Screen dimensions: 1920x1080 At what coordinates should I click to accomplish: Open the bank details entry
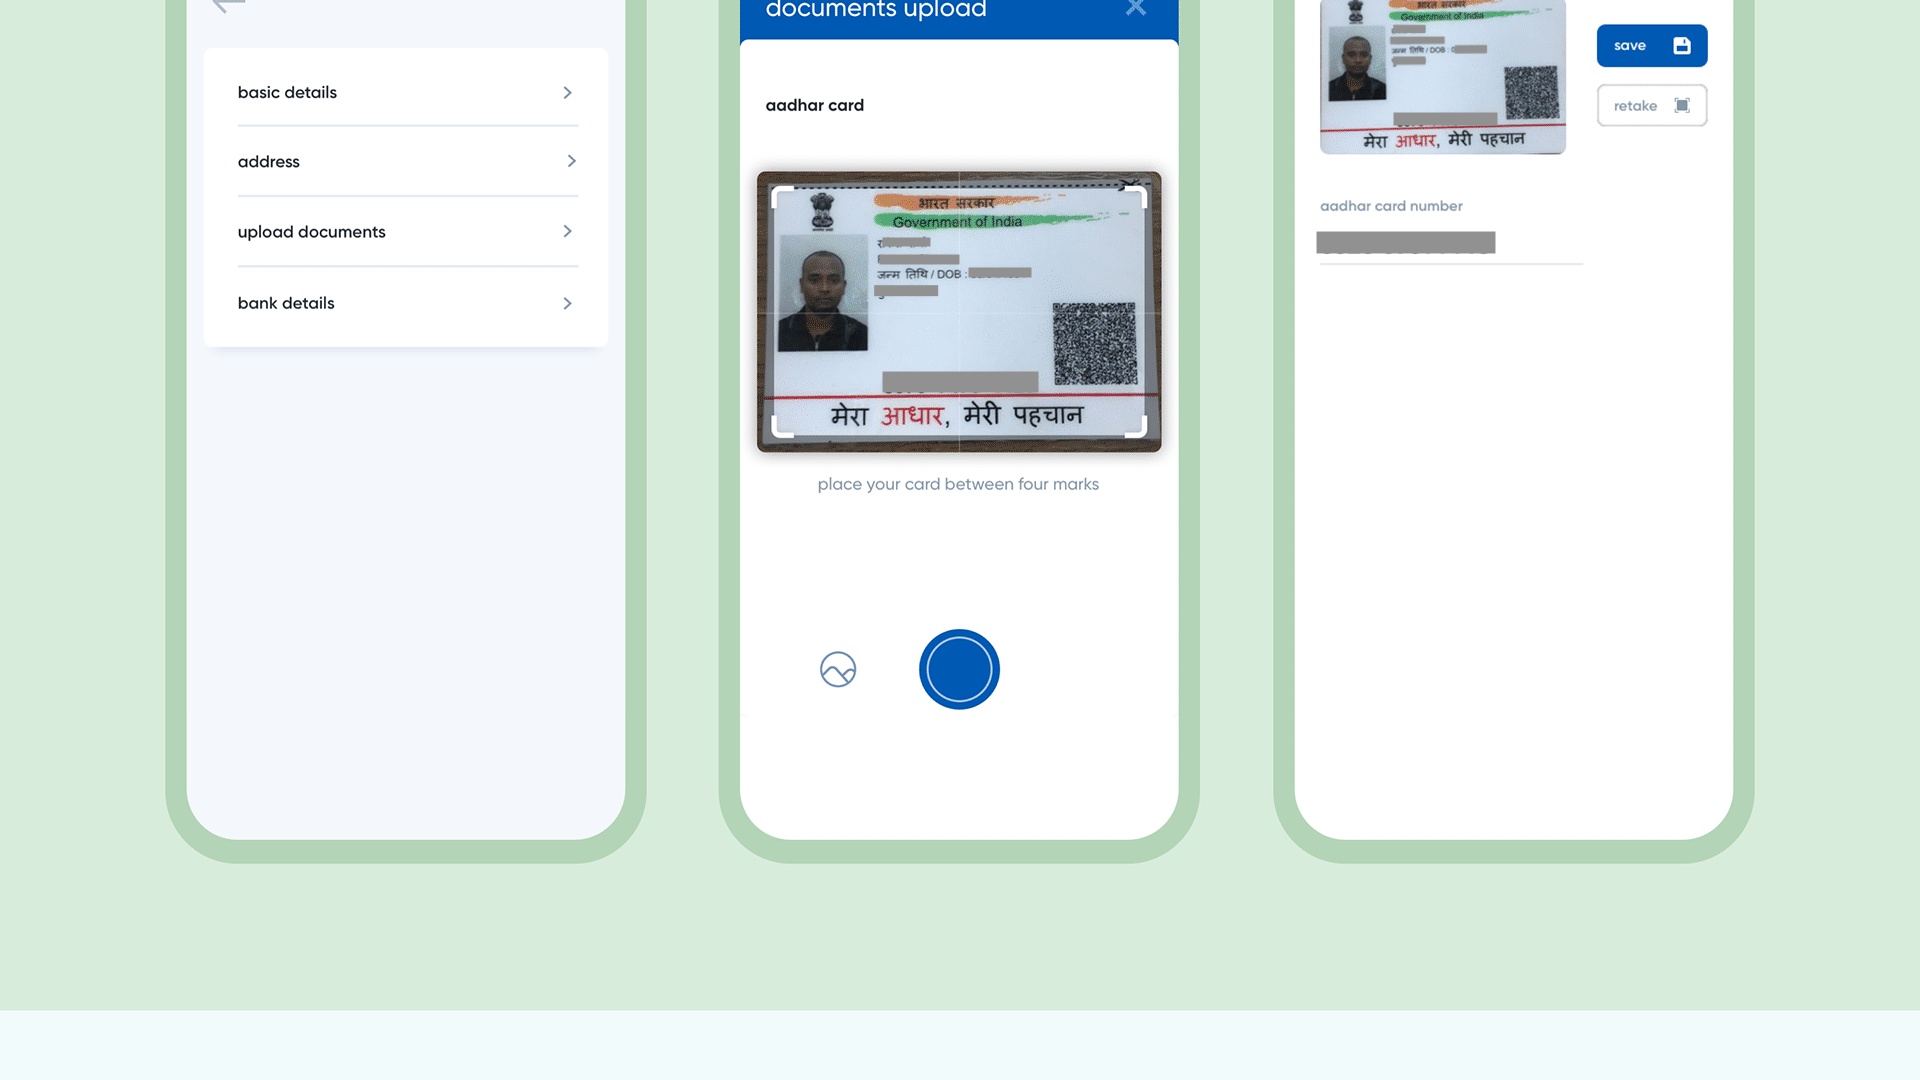click(x=408, y=303)
